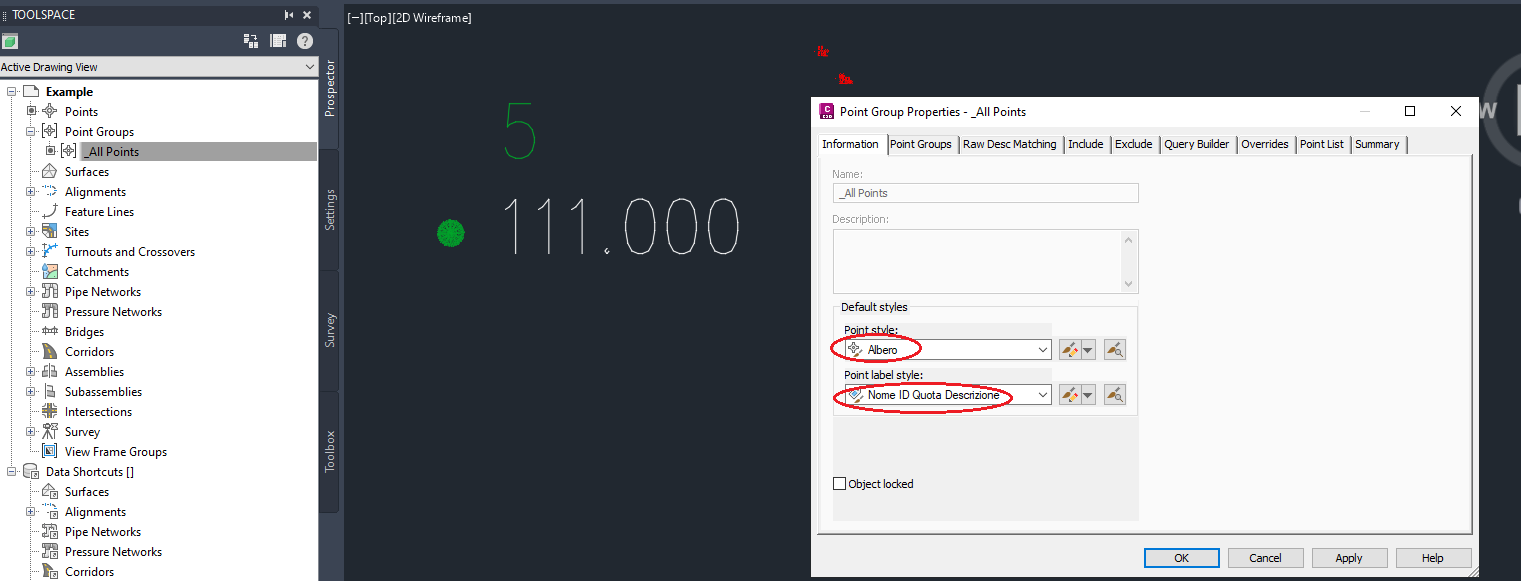Image resolution: width=1521 pixels, height=581 pixels.
Task: Click the Toolspace tree-view toggle icon
Action: point(251,41)
